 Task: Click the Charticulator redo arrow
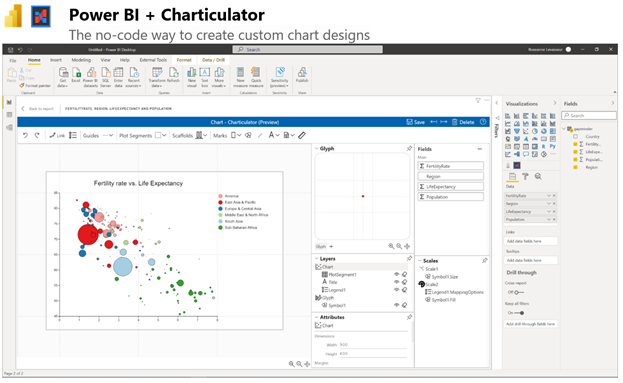[x=37, y=135]
